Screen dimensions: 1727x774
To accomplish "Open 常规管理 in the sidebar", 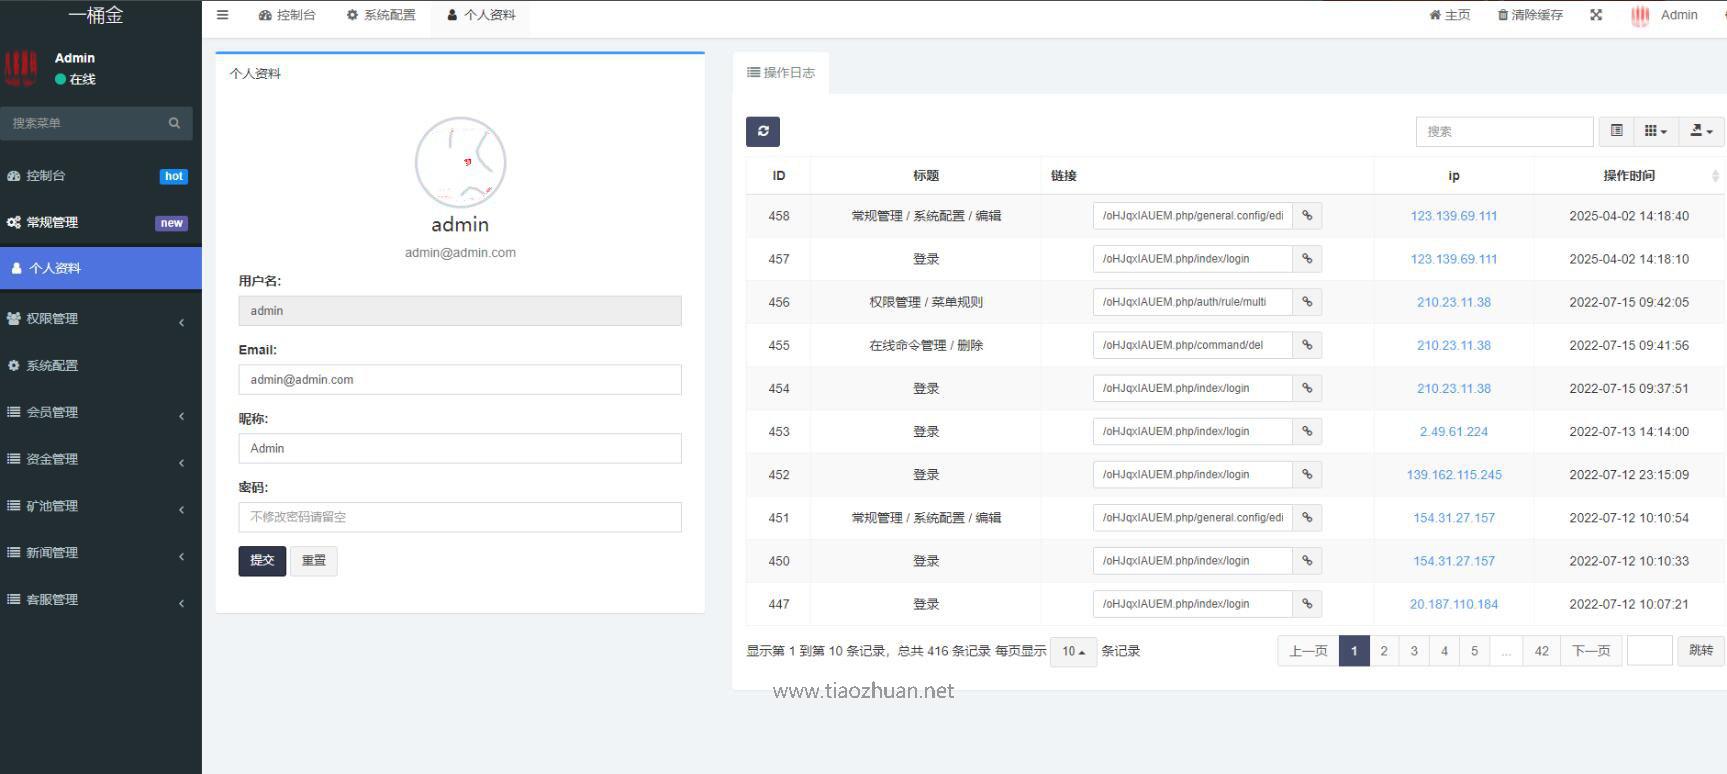I will [x=101, y=222].
